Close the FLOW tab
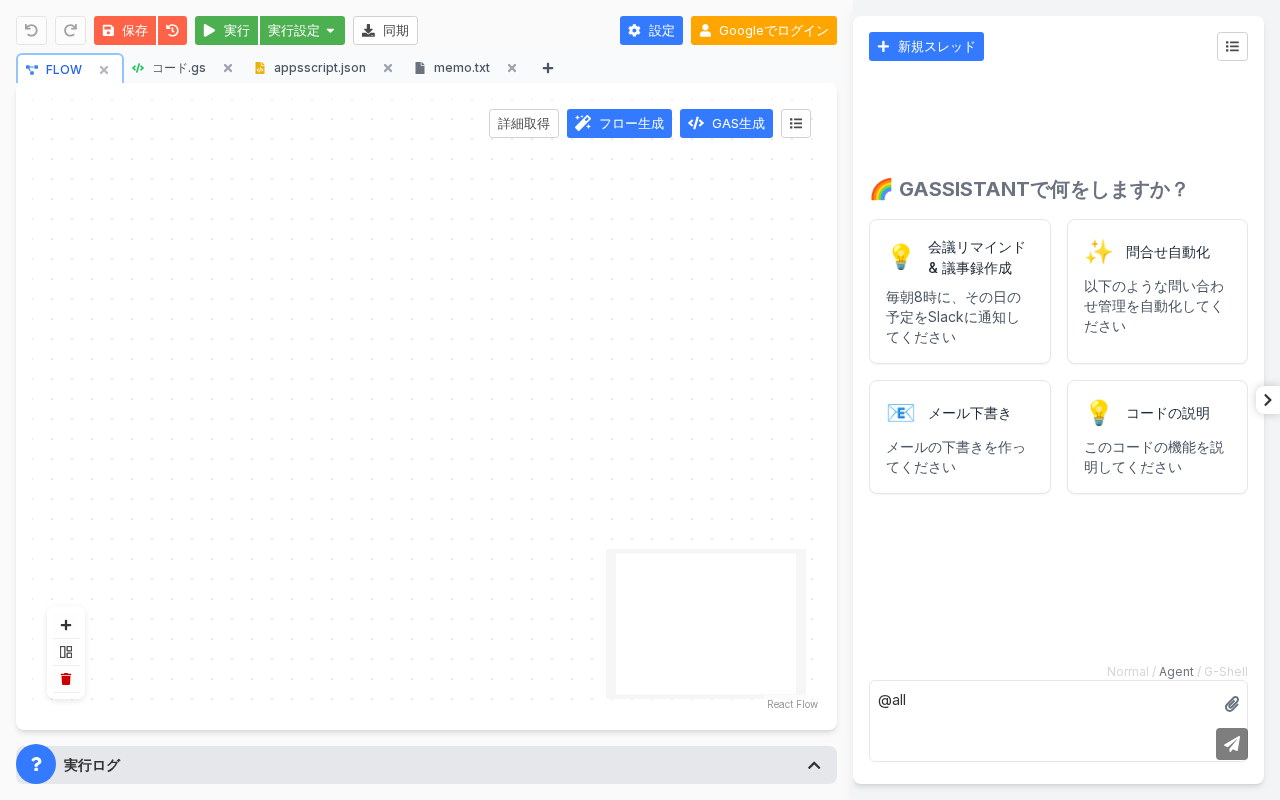 click(104, 70)
